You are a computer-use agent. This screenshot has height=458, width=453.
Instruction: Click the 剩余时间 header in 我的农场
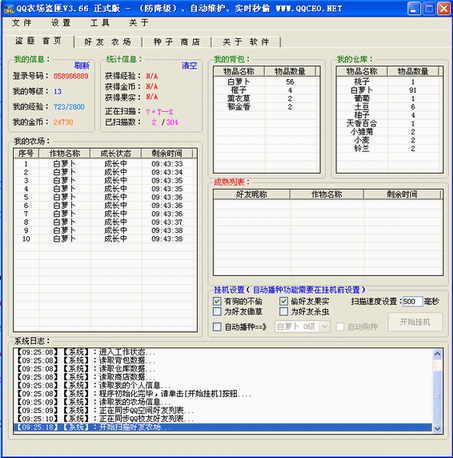pos(167,153)
